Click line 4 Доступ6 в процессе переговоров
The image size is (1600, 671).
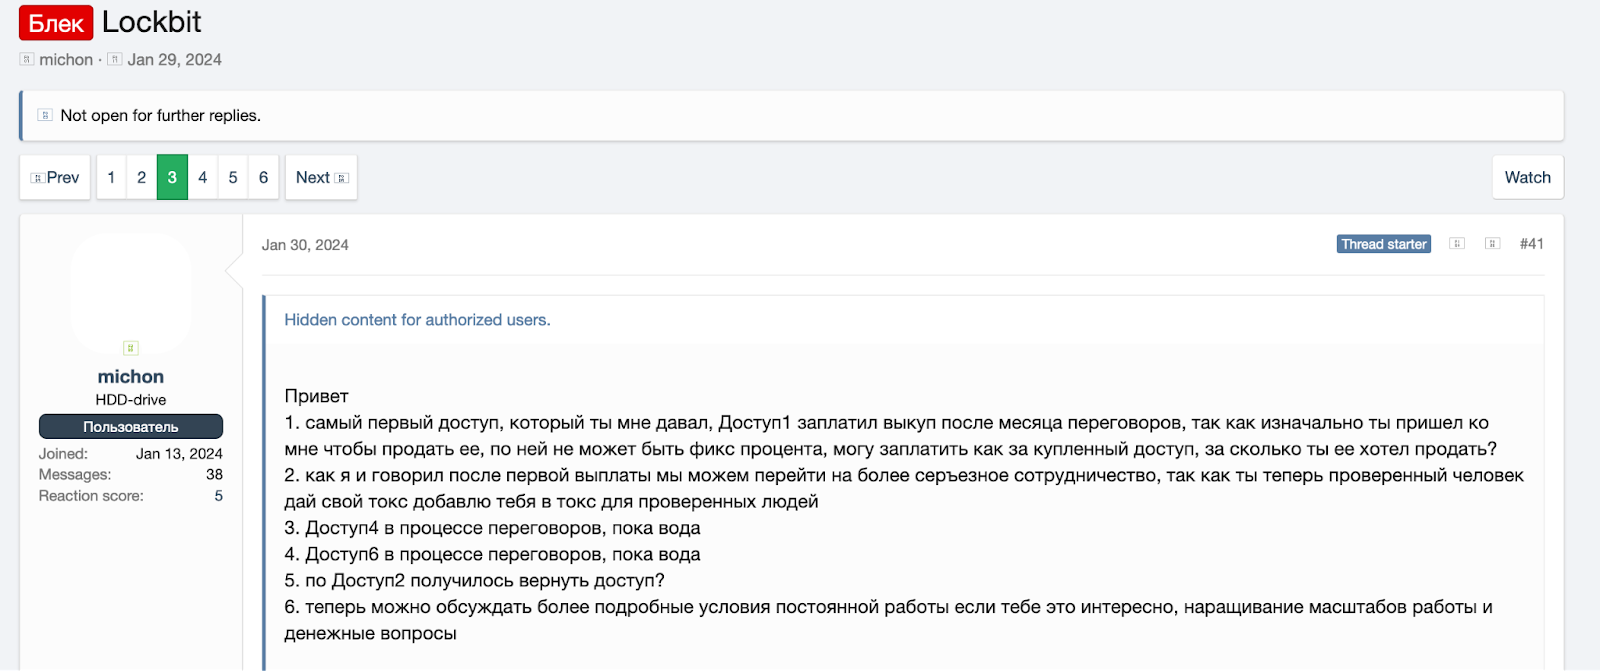click(492, 554)
